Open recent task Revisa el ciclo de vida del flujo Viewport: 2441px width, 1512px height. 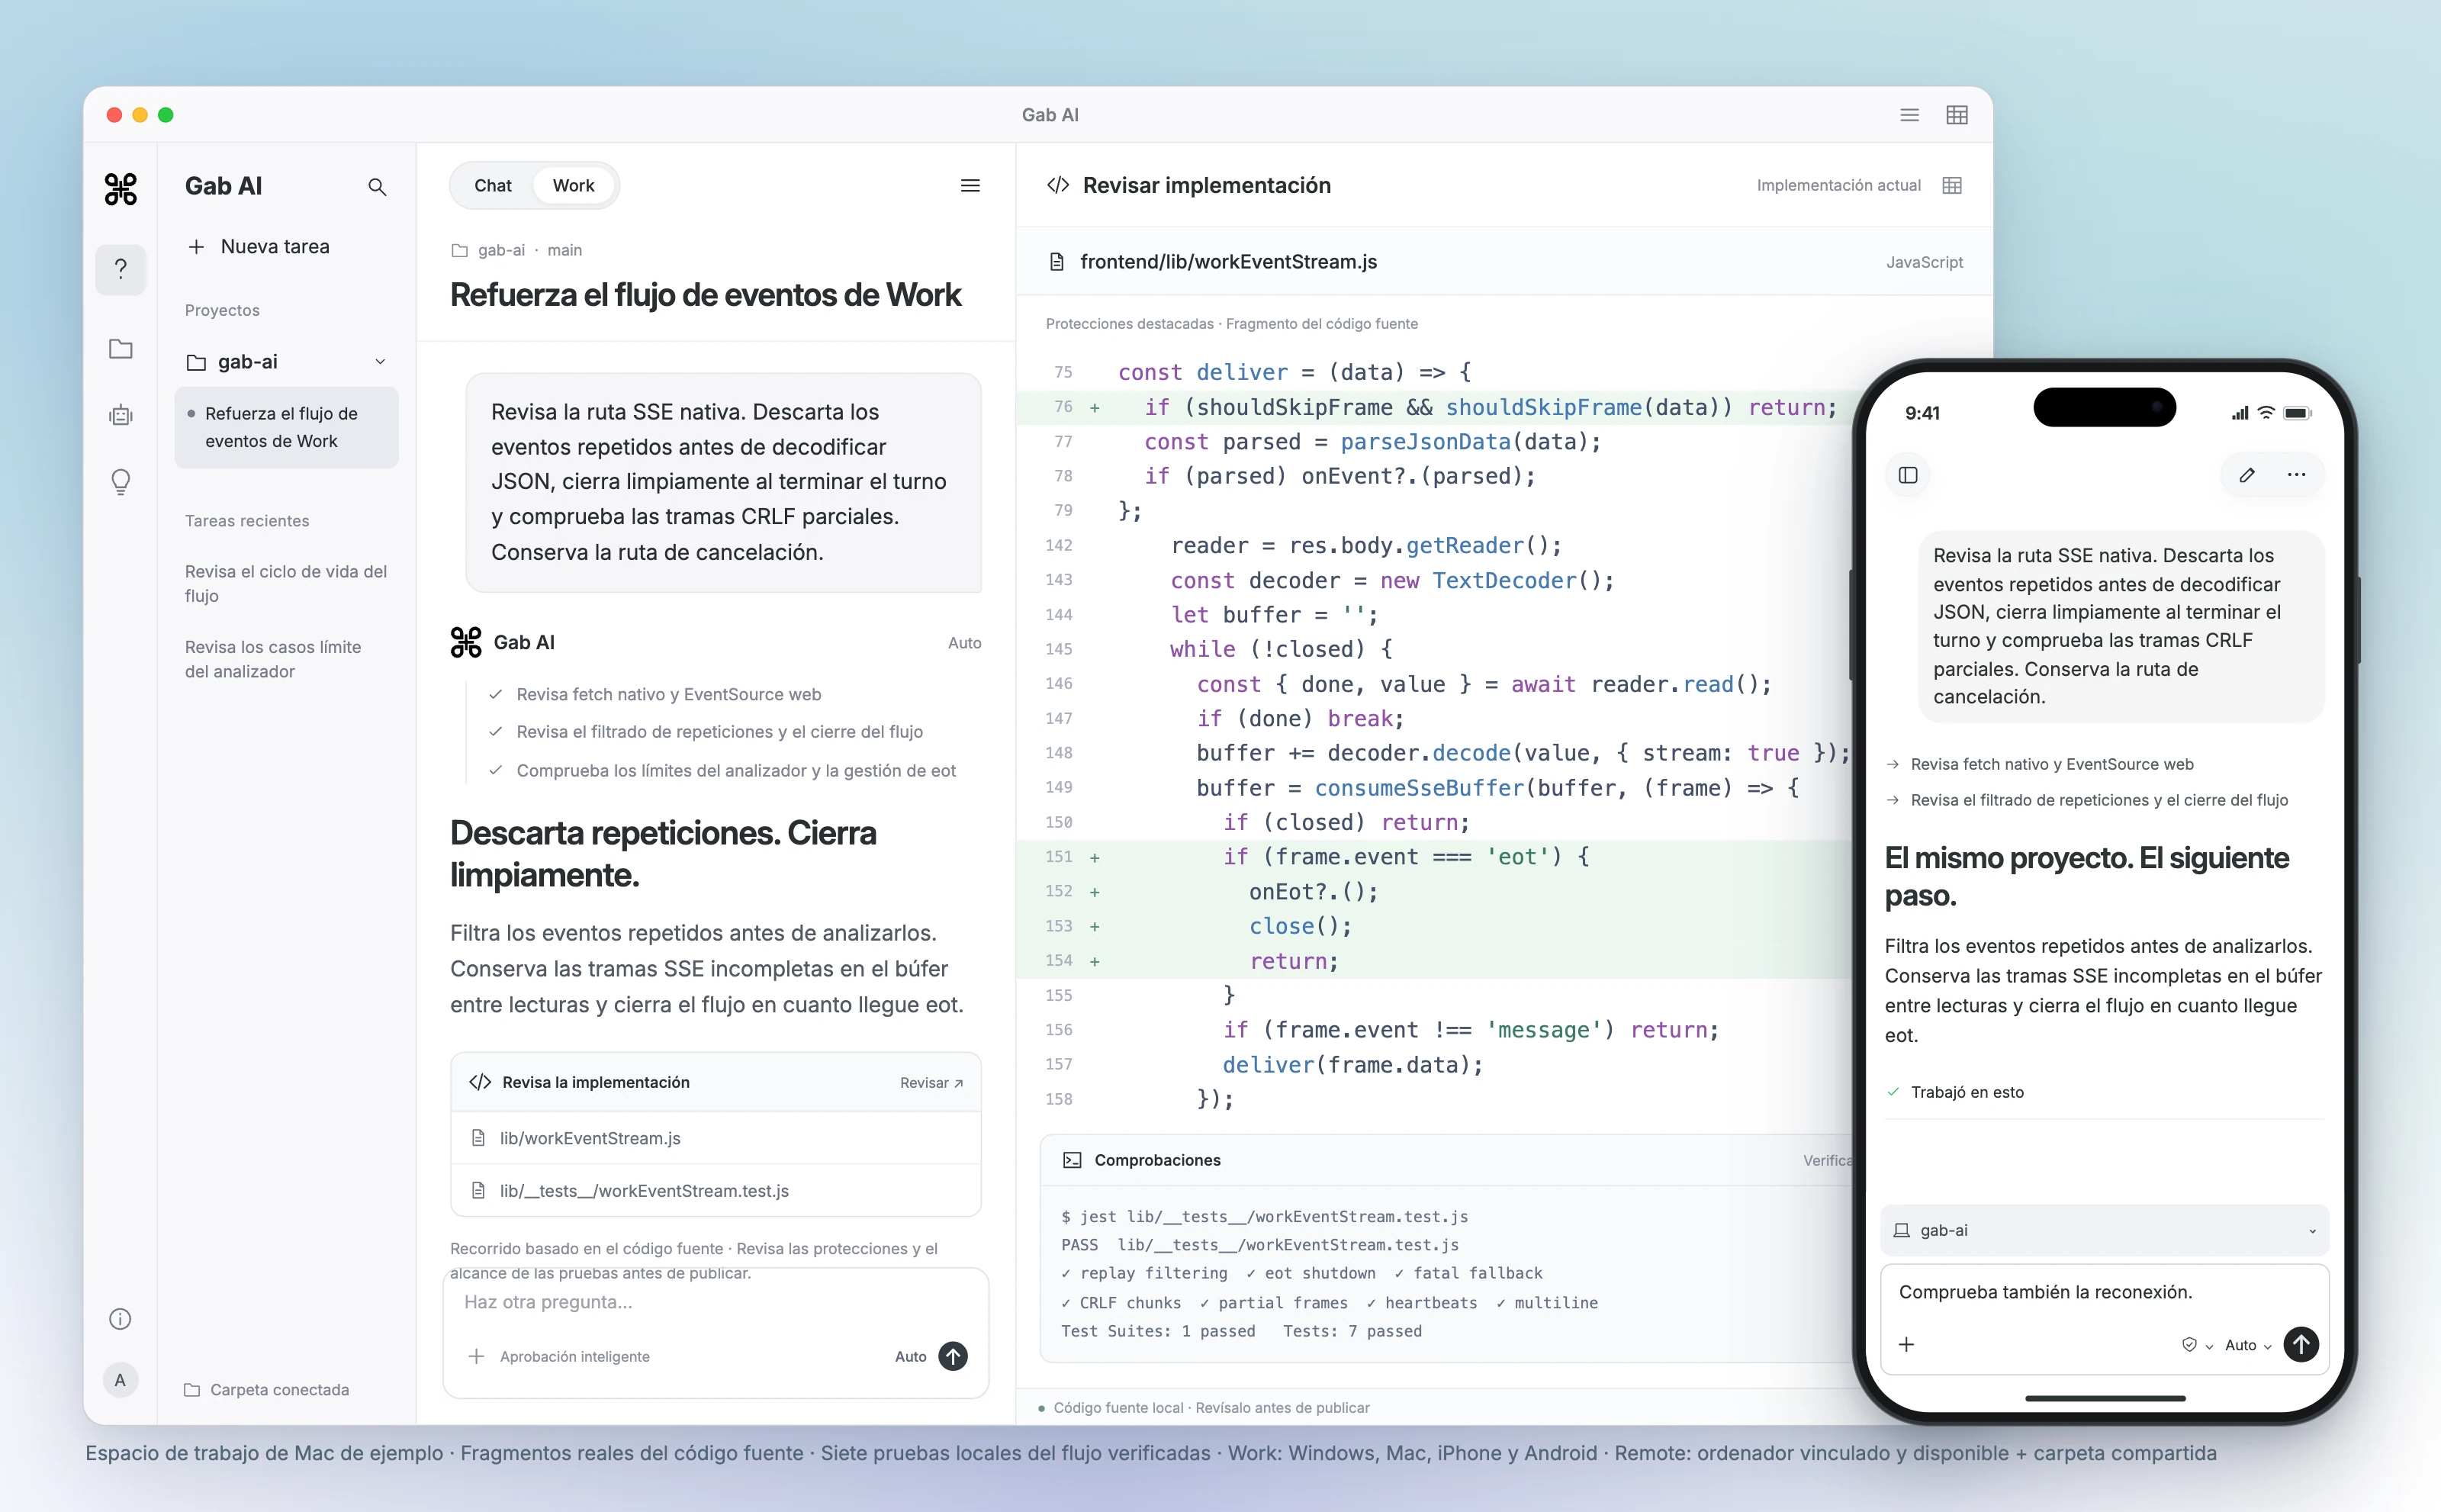coord(286,584)
